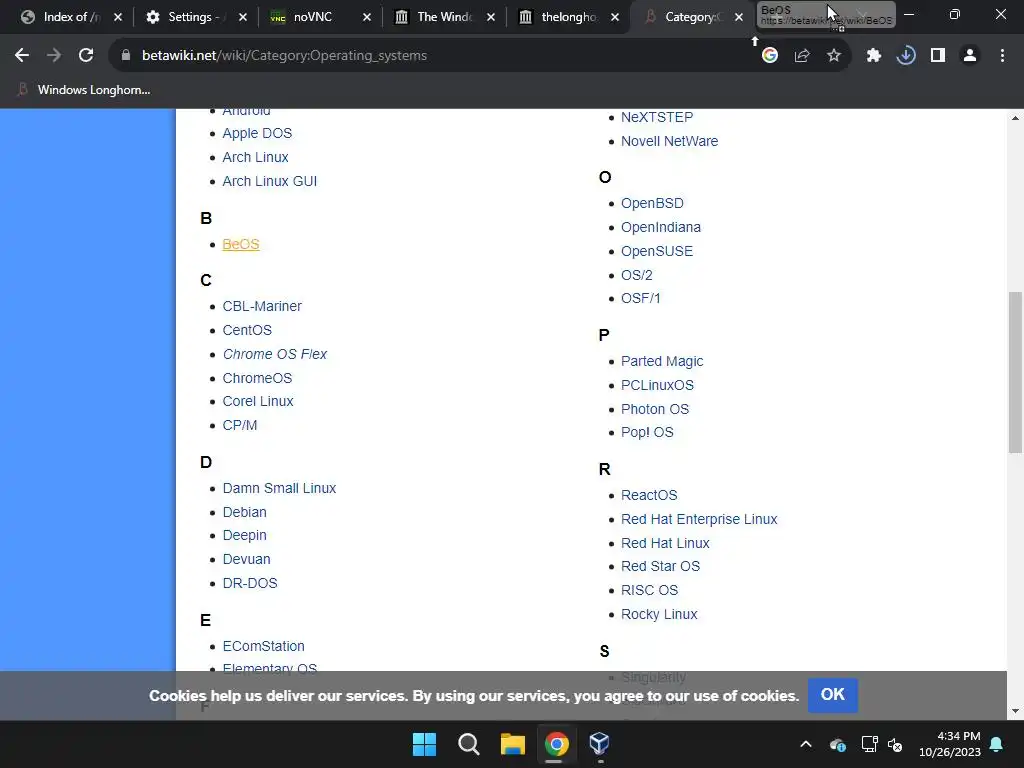This screenshot has height=768, width=1024.
Task: Open the CBL-Mariner link
Action: pyautogui.click(x=262, y=306)
